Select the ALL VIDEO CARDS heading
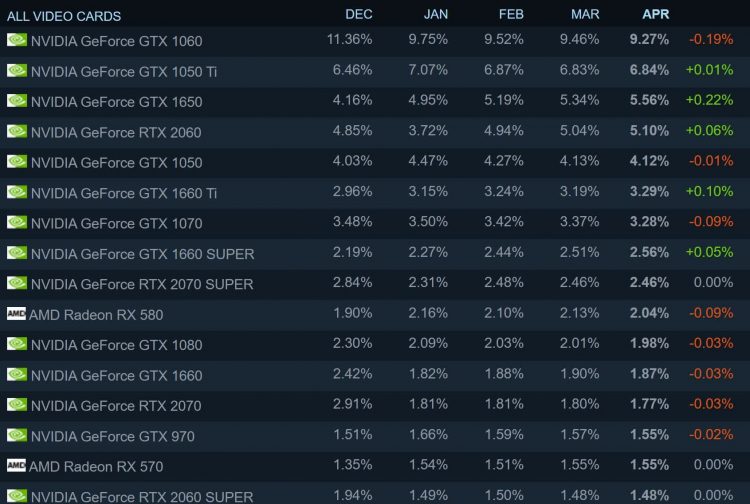Screen dimensions: 750x504 pos(64,16)
